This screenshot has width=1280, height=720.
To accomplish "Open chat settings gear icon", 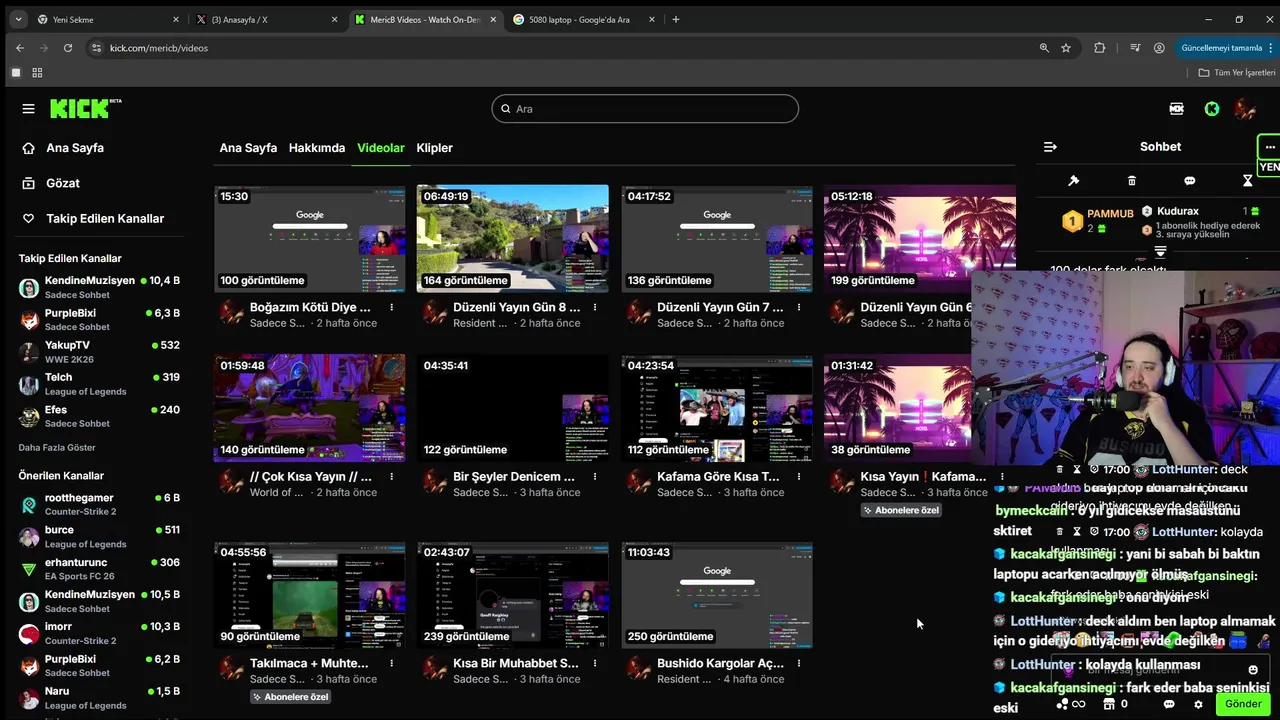I will [1198, 704].
